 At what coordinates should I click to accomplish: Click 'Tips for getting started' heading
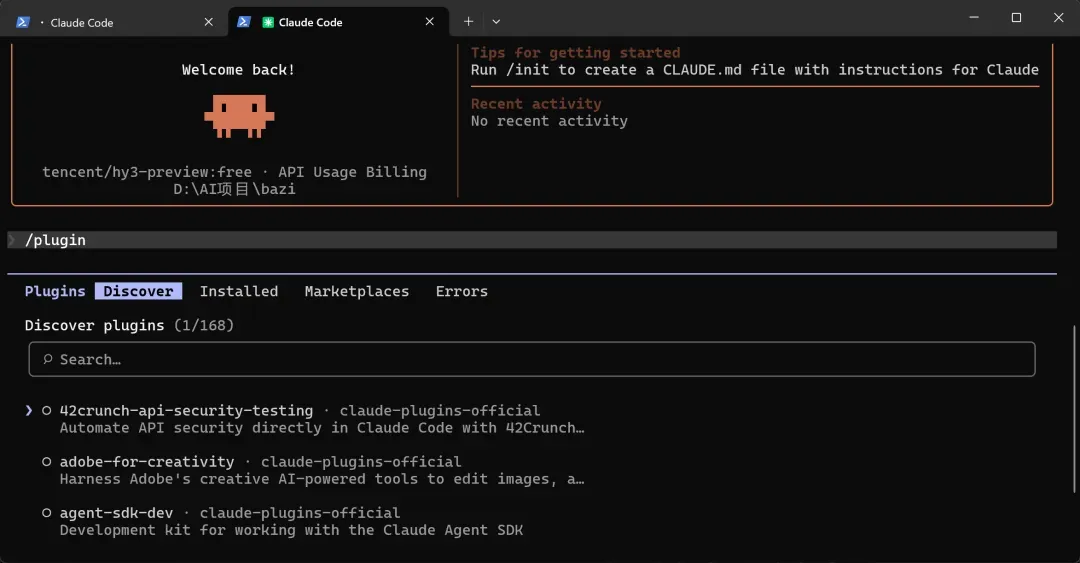pyautogui.click(x=575, y=52)
